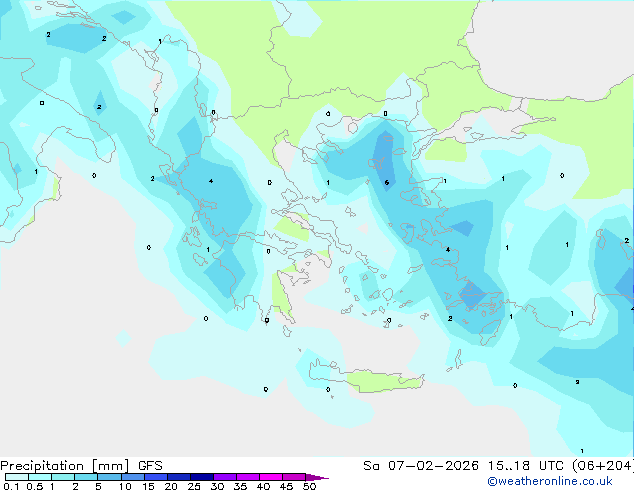634x490 pixels.
Task: Click the legend label "0.1"
Action: pos(11,486)
